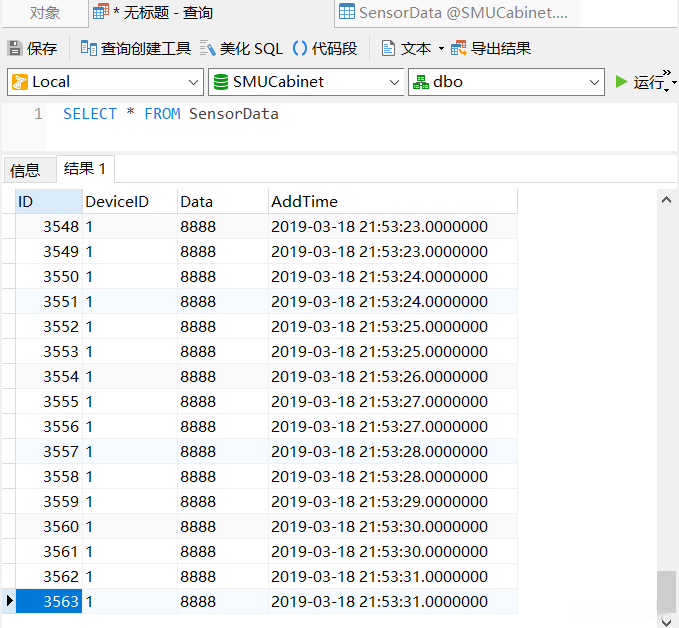Image resolution: width=679 pixels, height=628 pixels.
Task: Select the ID cell 3558
Action: pyautogui.click(x=49, y=476)
